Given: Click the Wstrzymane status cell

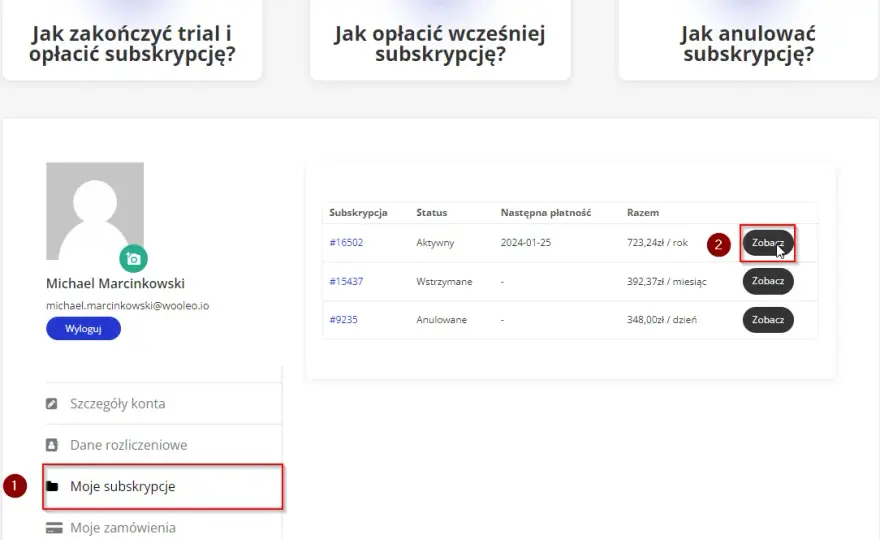Looking at the screenshot, I should click(444, 281).
